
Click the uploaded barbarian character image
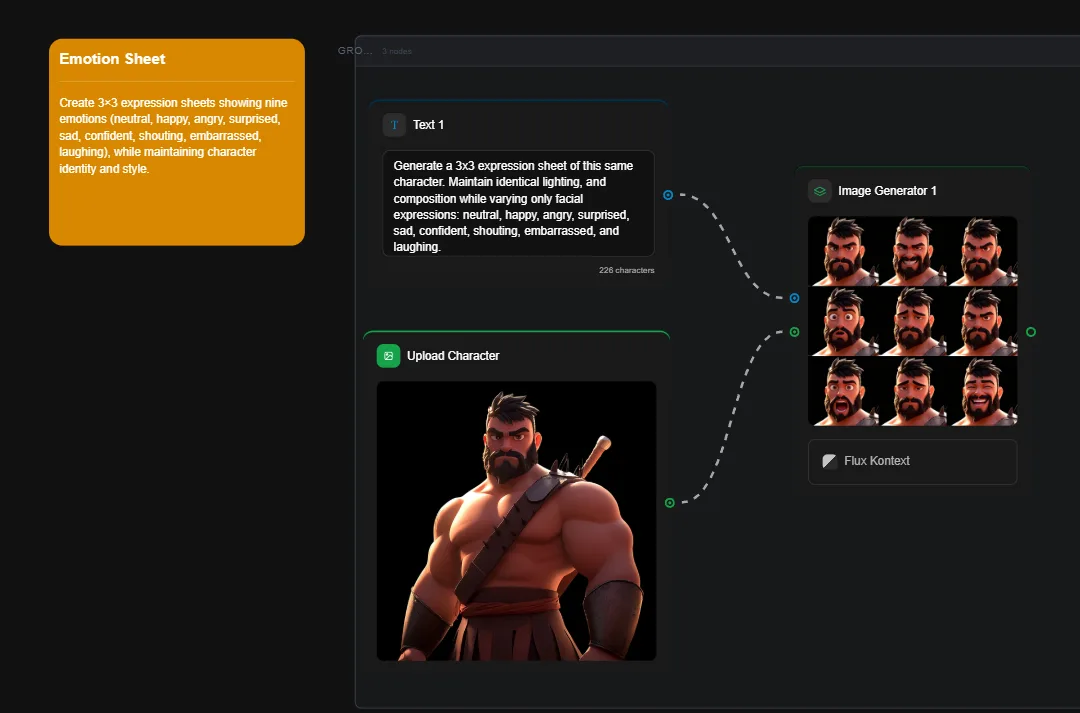[x=516, y=520]
